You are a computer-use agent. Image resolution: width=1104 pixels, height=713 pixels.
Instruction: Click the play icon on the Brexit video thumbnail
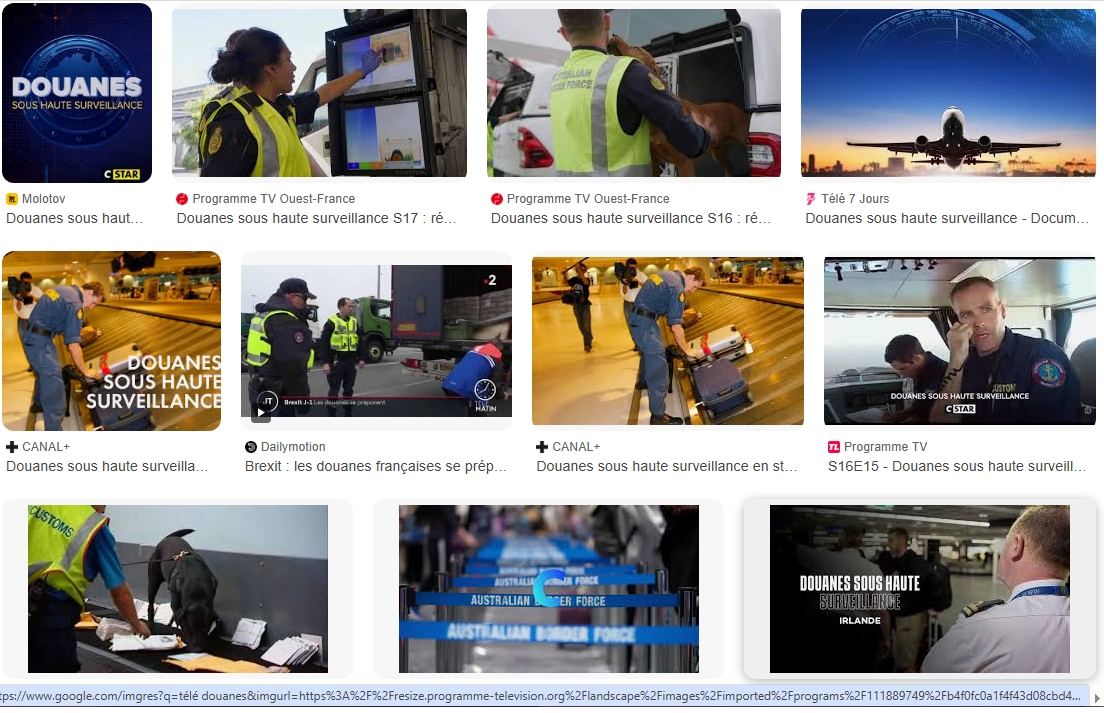260,415
